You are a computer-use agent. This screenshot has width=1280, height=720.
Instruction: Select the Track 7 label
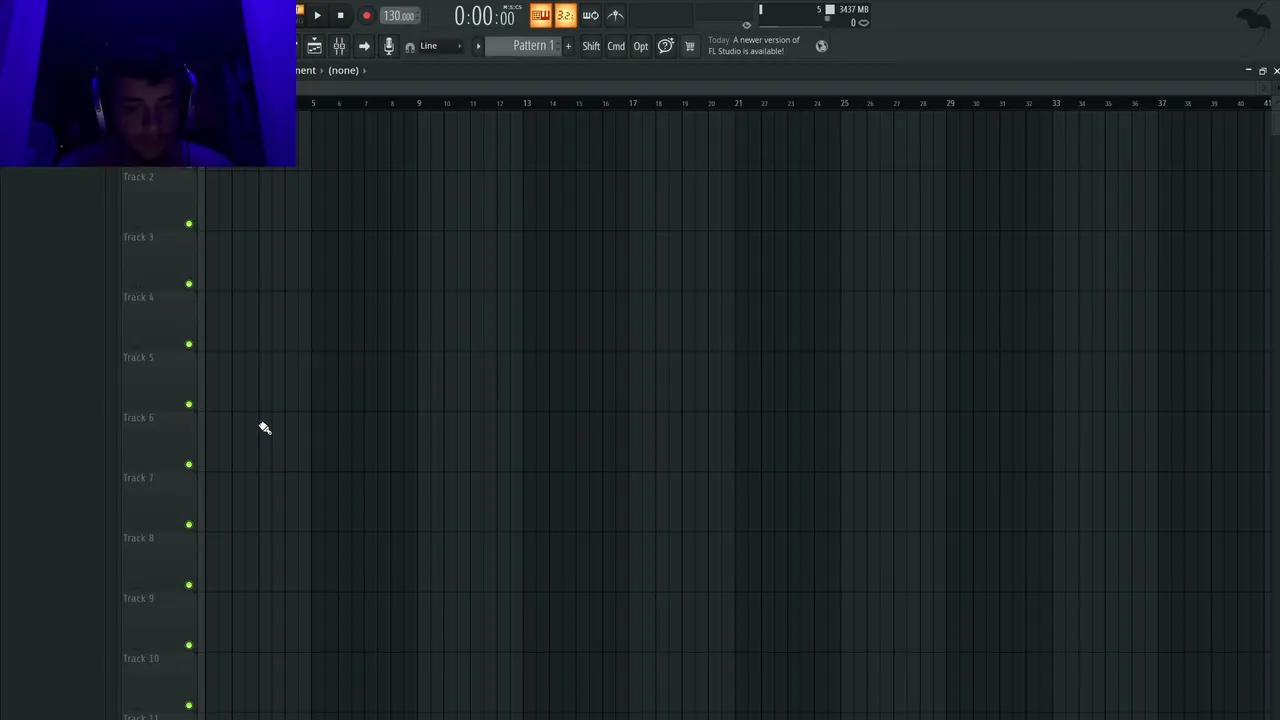138,478
